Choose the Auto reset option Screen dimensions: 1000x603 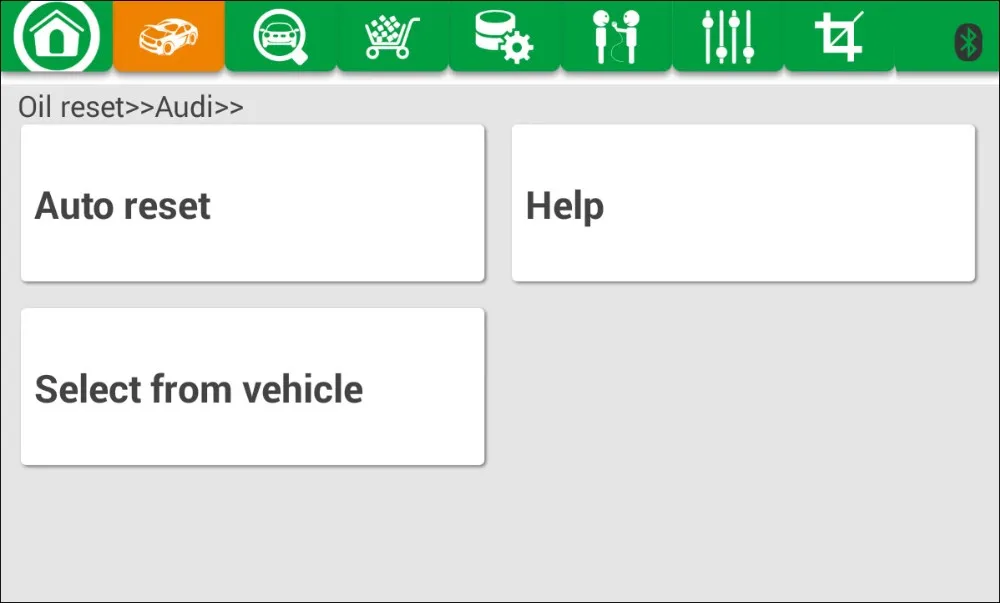point(122,206)
